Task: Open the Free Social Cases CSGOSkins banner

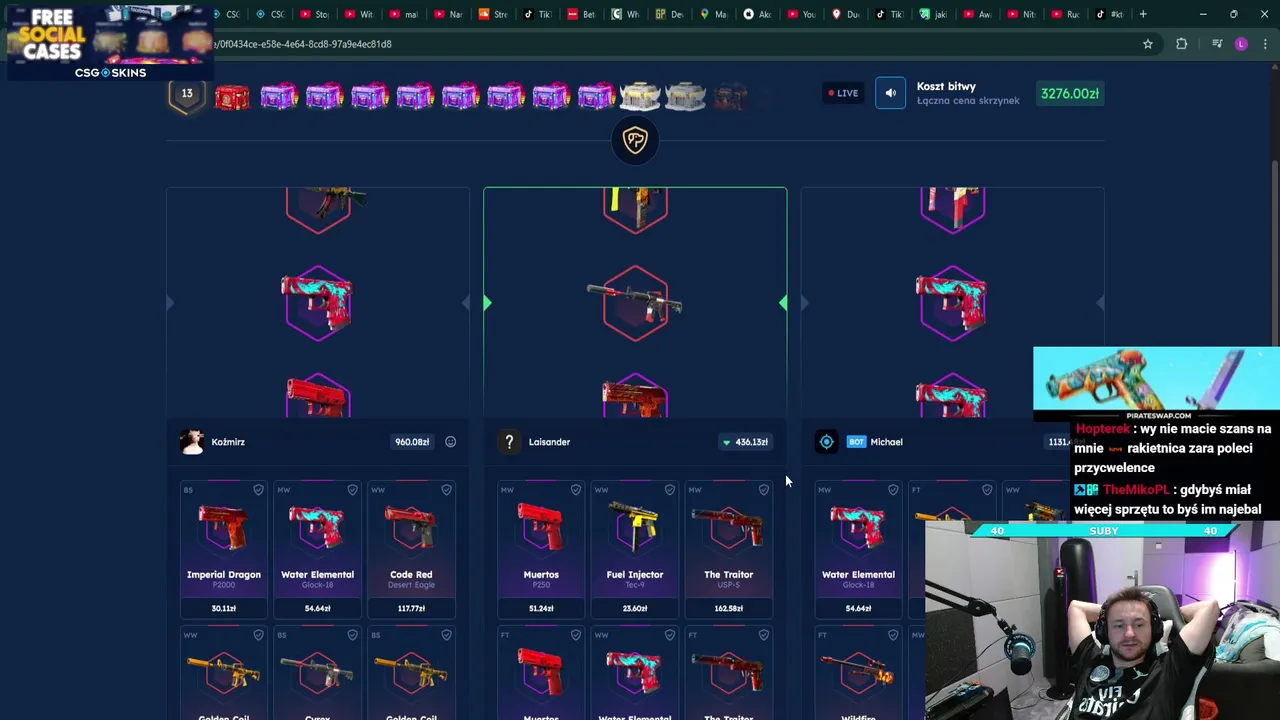Action: pyautogui.click(x=110, y=41)
